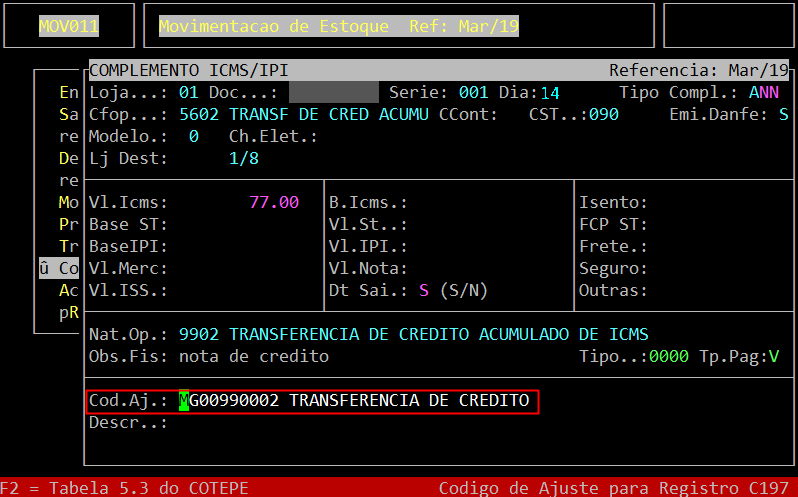Select the Tipo Compl. value ANN
The width and height of the screenshot is (798, 497).
click(764, 93)
